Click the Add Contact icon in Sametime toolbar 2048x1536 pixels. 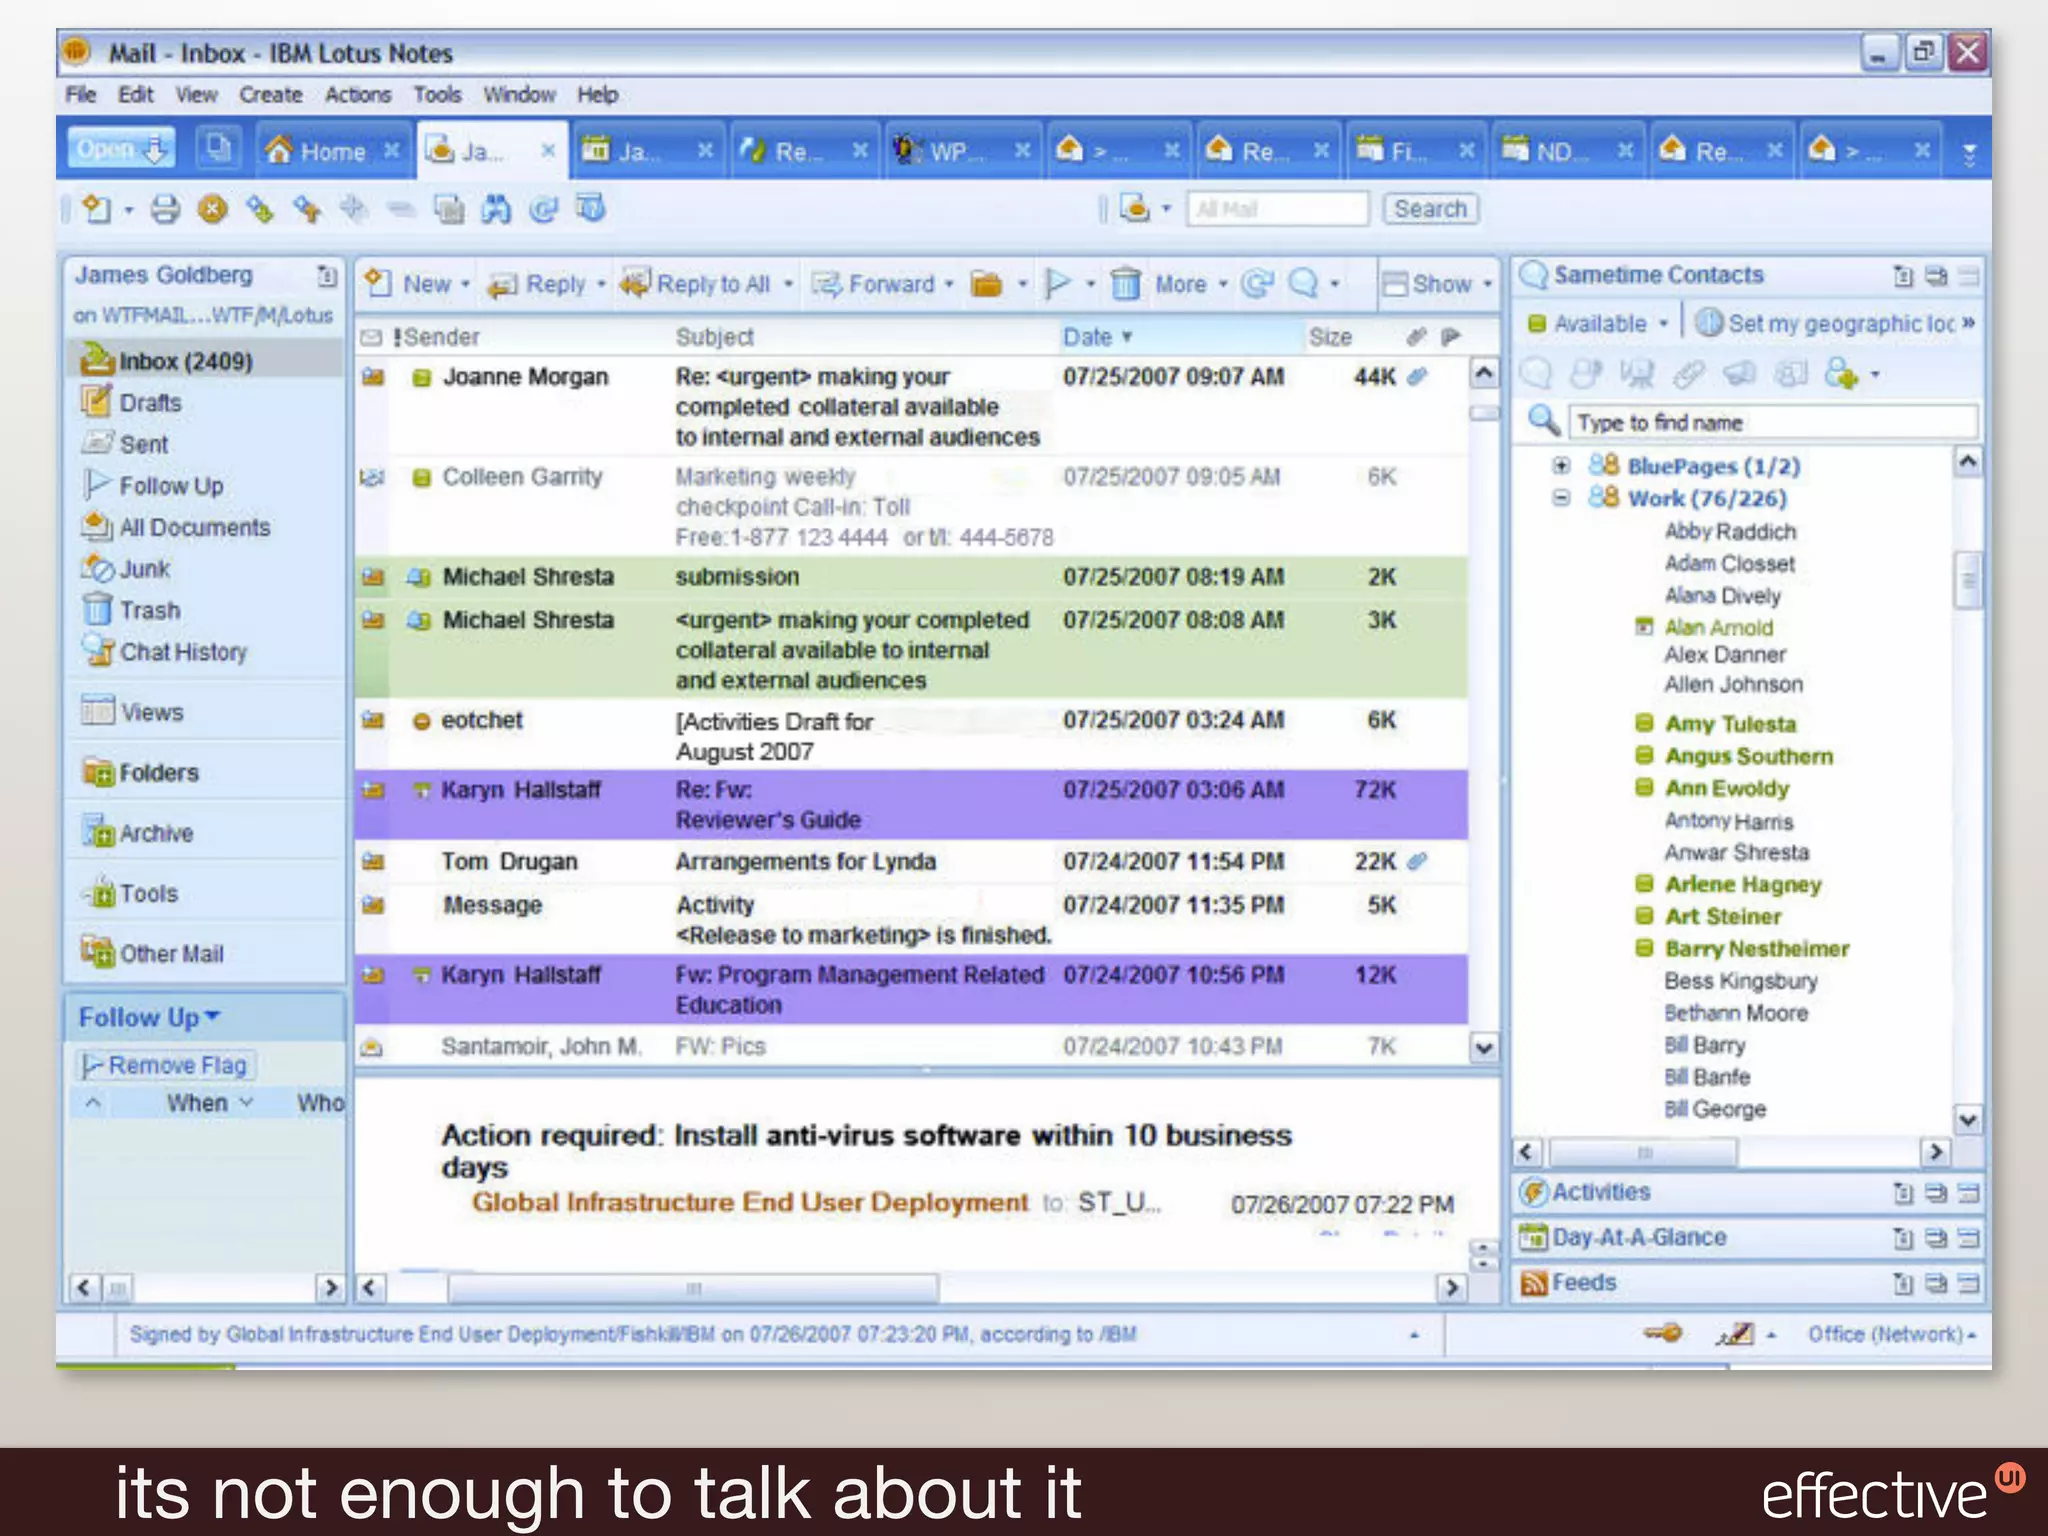[x=1841, y=374]
